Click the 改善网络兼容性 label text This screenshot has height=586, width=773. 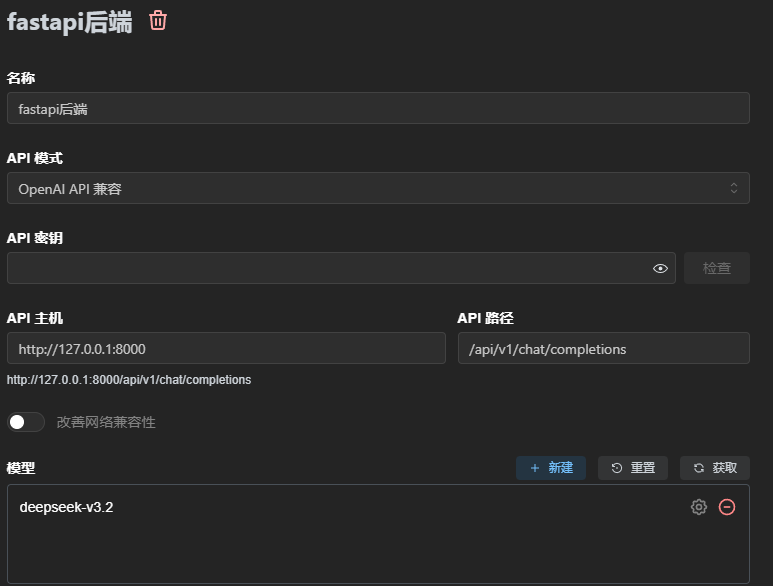coord(106,422)
